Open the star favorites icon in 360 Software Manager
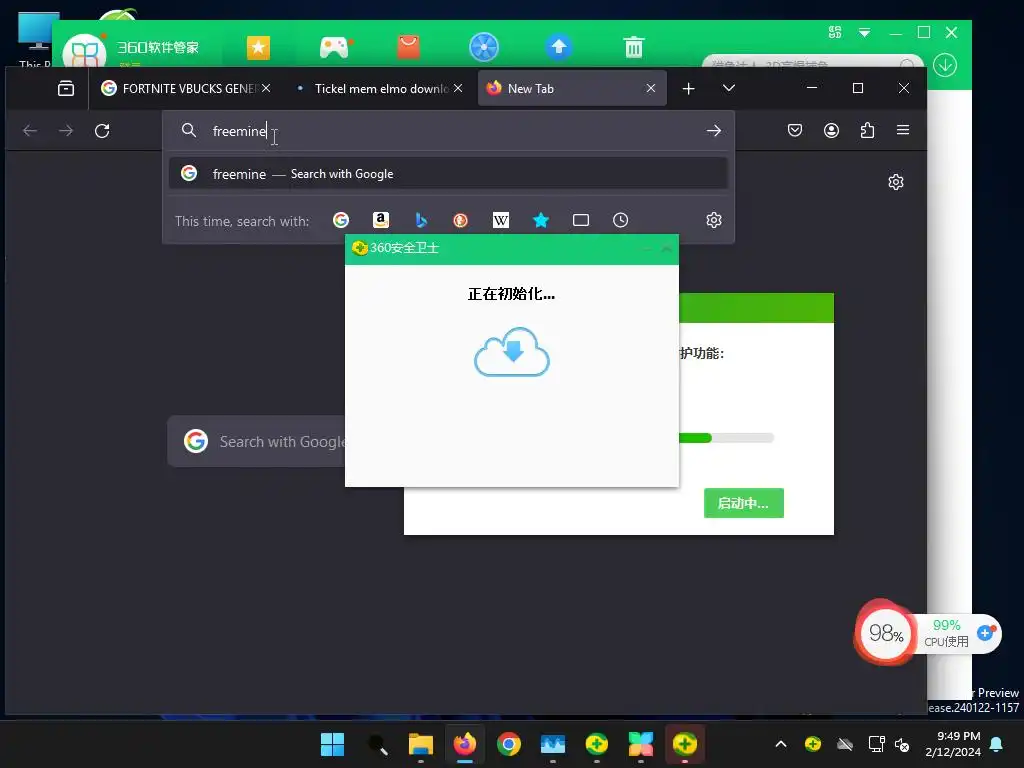Screen dimensions: 1024x768 coord(258,48)
